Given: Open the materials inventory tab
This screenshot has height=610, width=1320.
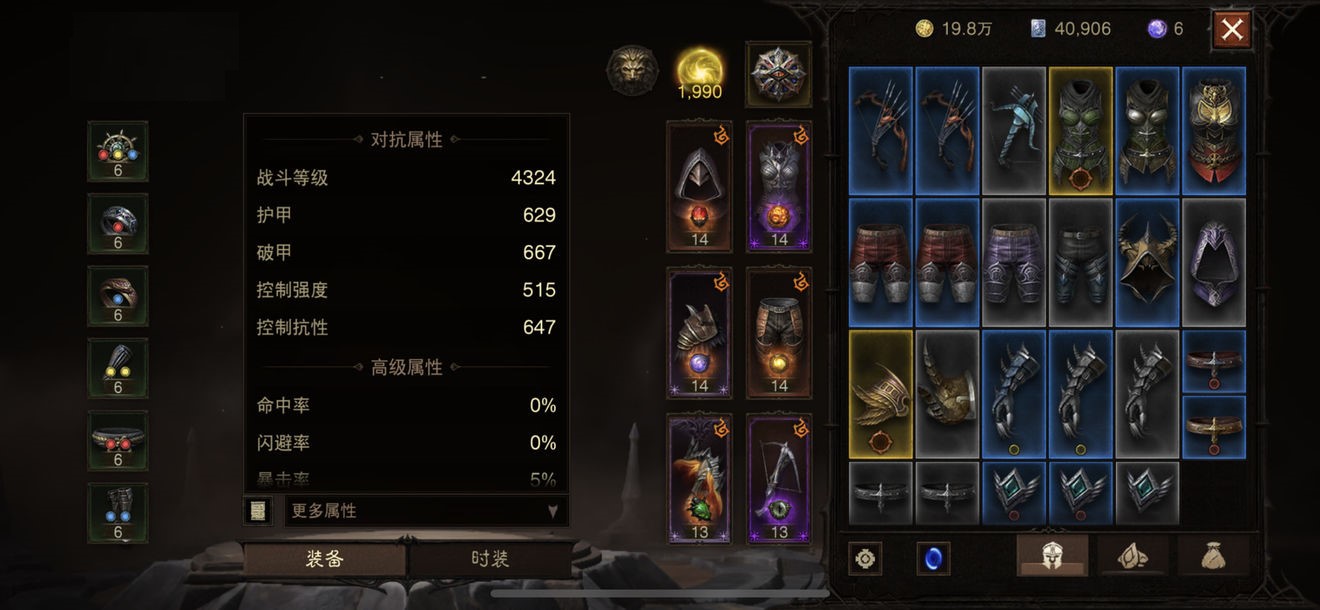Looking at the screenshot, I should (x=1131, y=556).
